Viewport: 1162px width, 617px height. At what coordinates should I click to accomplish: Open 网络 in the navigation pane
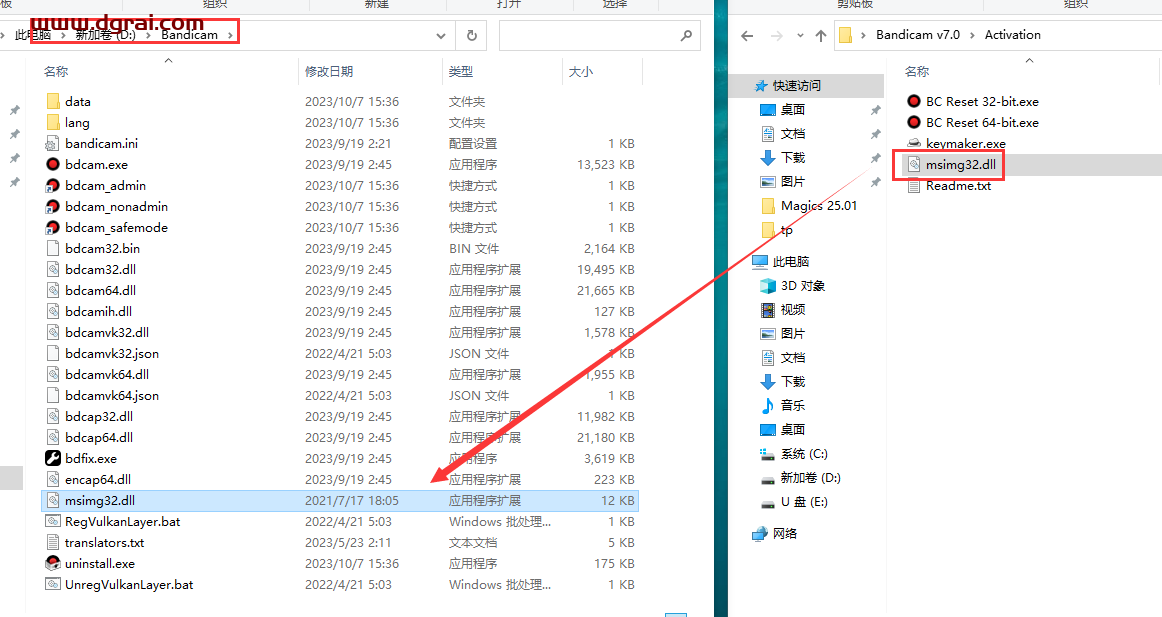tap(784, 533)
